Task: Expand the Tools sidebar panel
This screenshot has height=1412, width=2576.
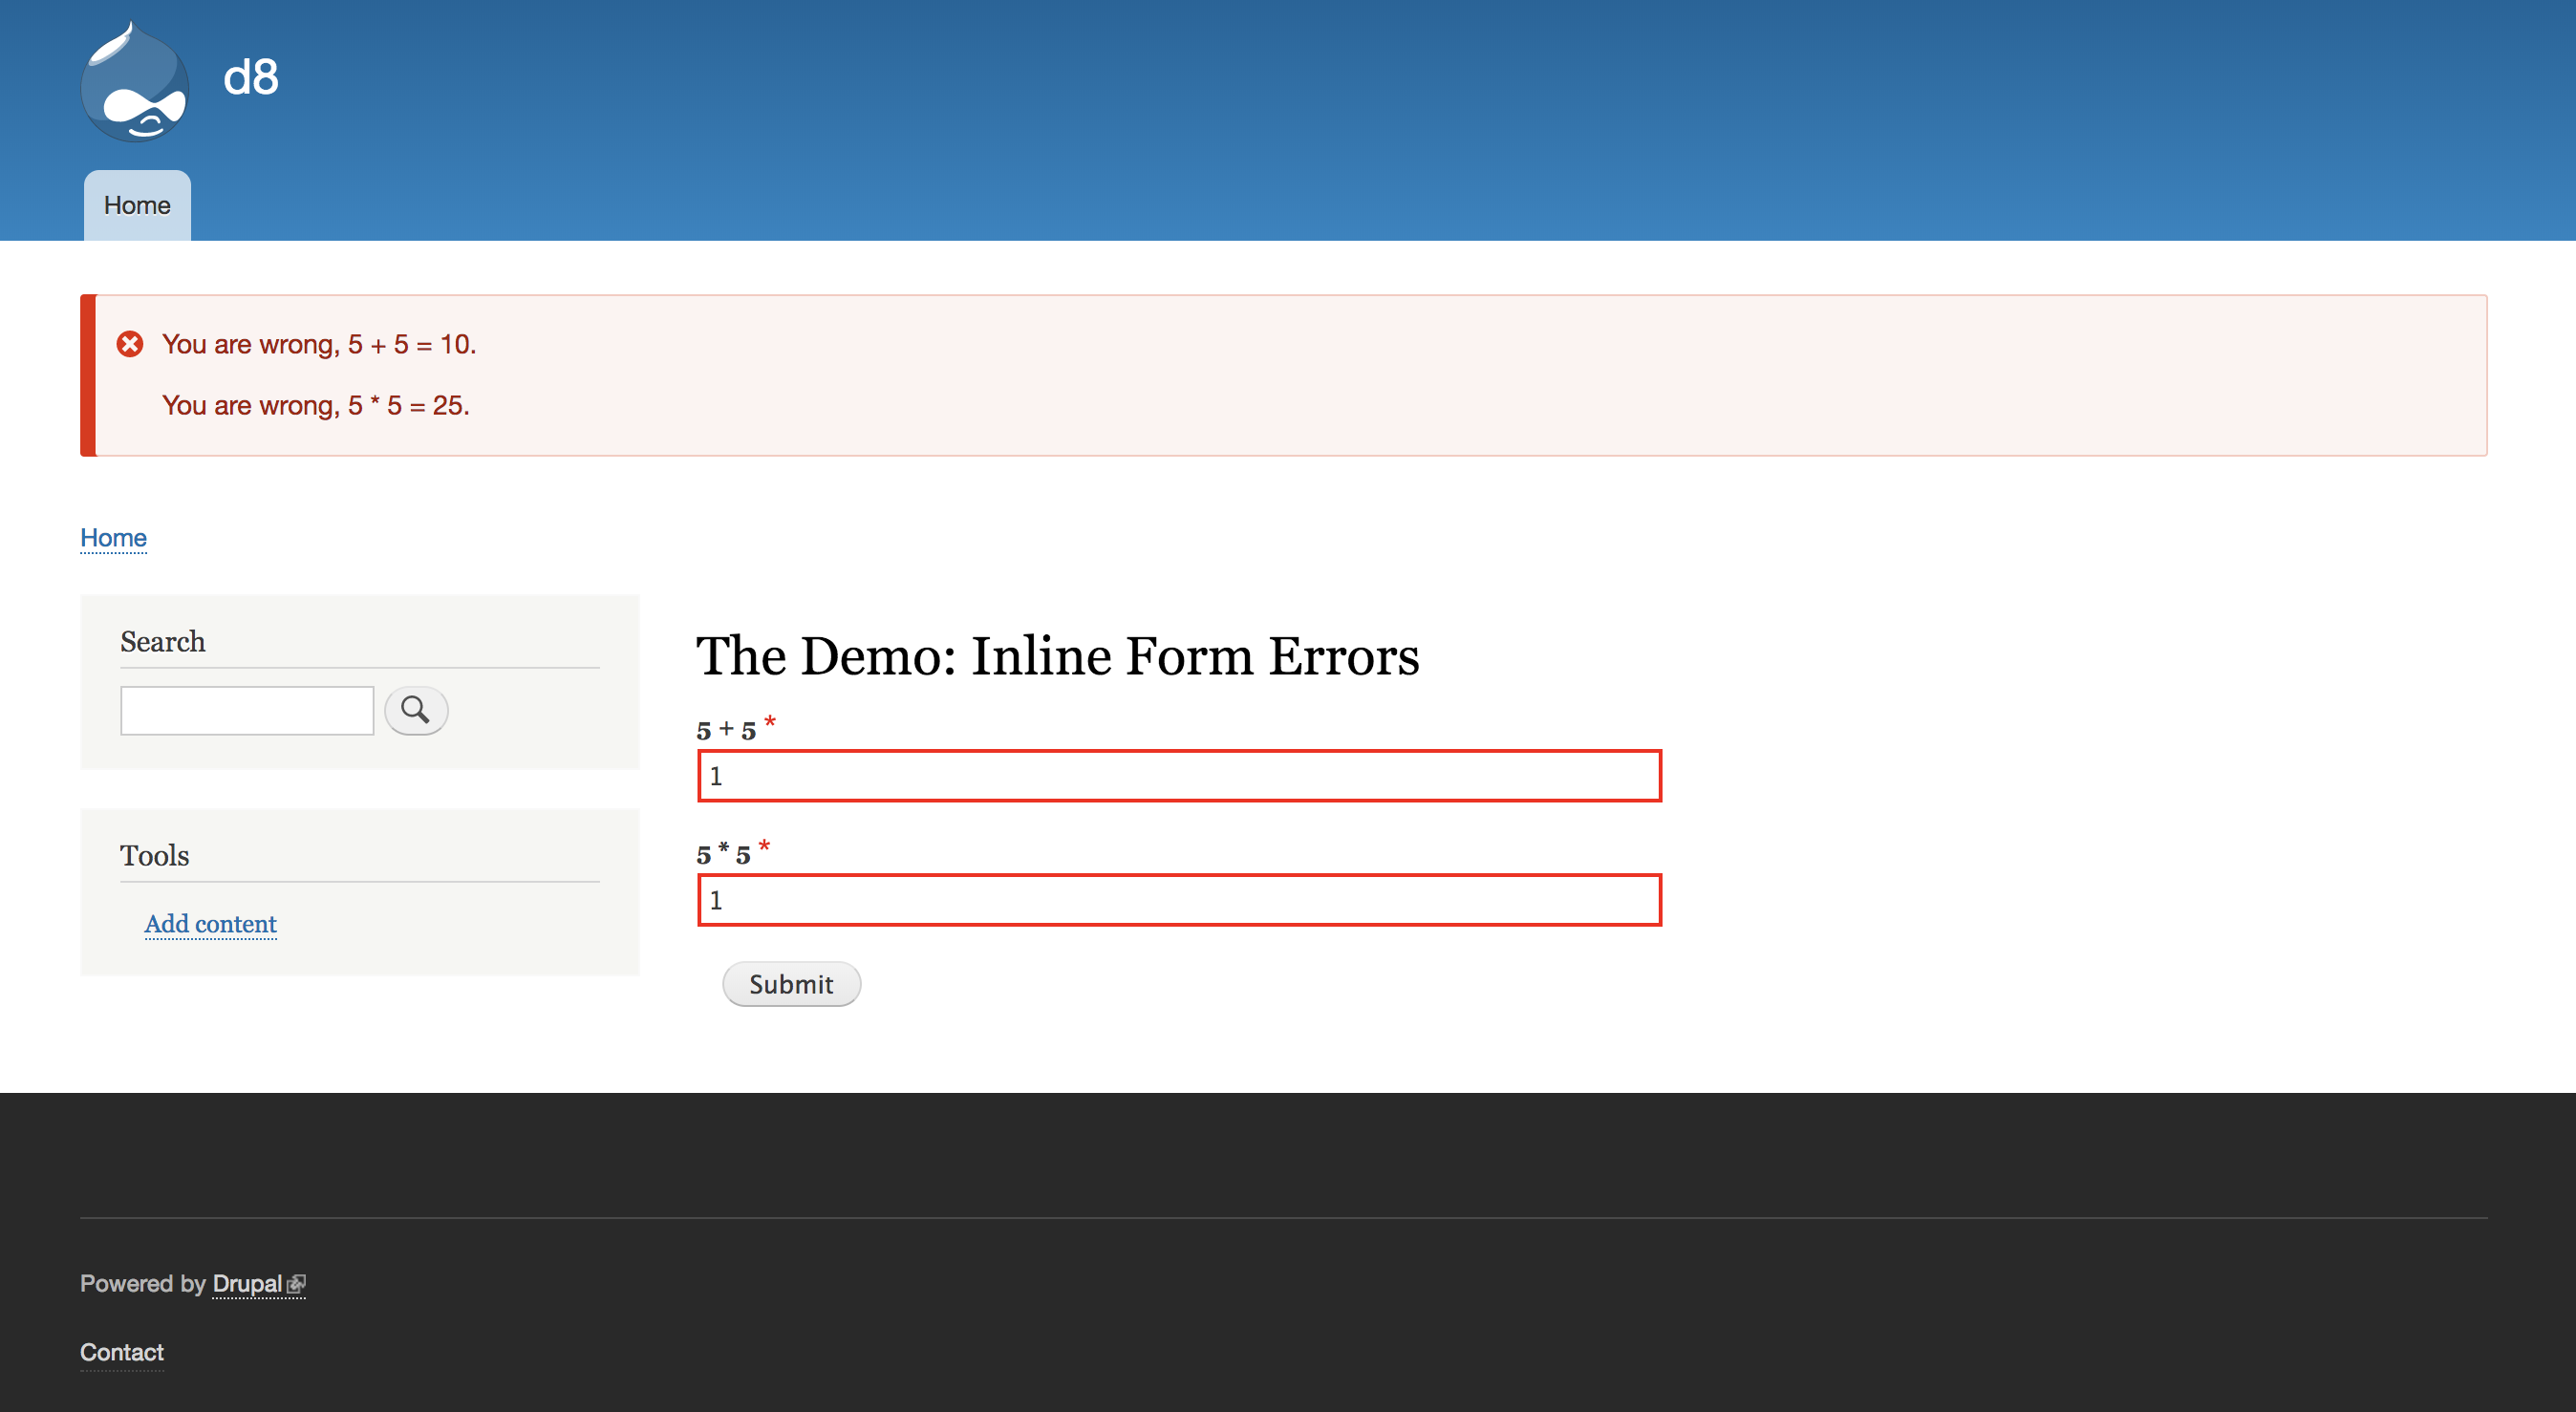Action: 153,854
